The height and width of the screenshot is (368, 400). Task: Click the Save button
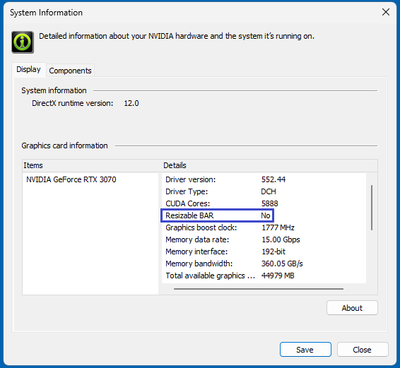[305, 350]
